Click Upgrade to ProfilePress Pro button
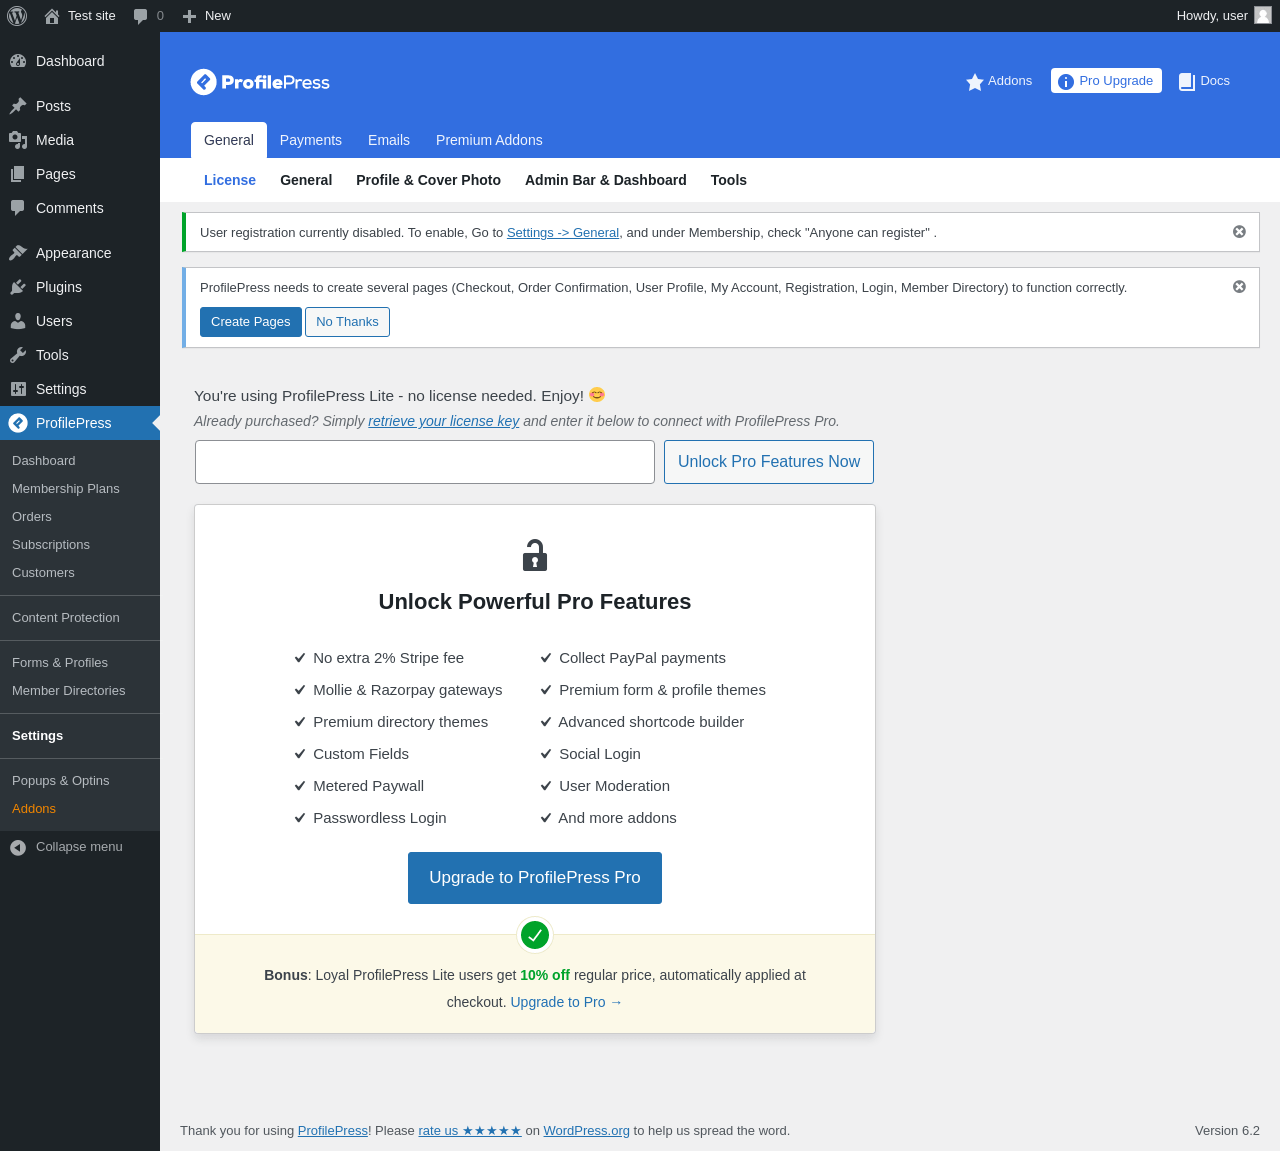 coord(535,878)
